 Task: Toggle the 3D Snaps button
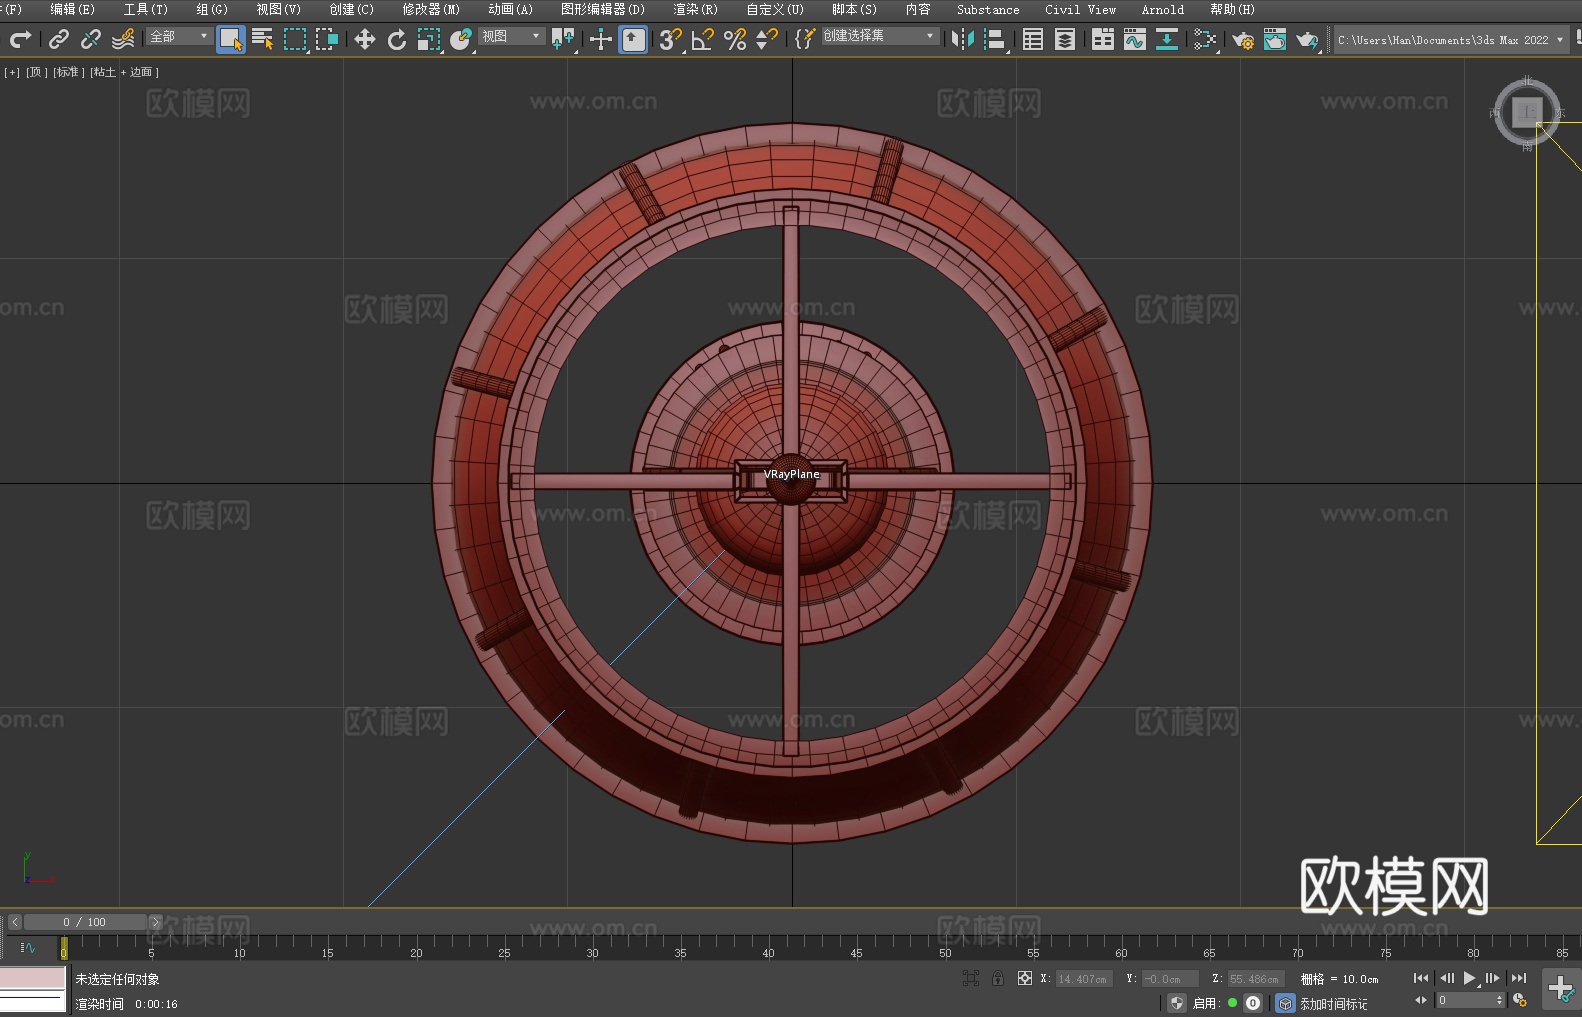[x=669, y=39]
